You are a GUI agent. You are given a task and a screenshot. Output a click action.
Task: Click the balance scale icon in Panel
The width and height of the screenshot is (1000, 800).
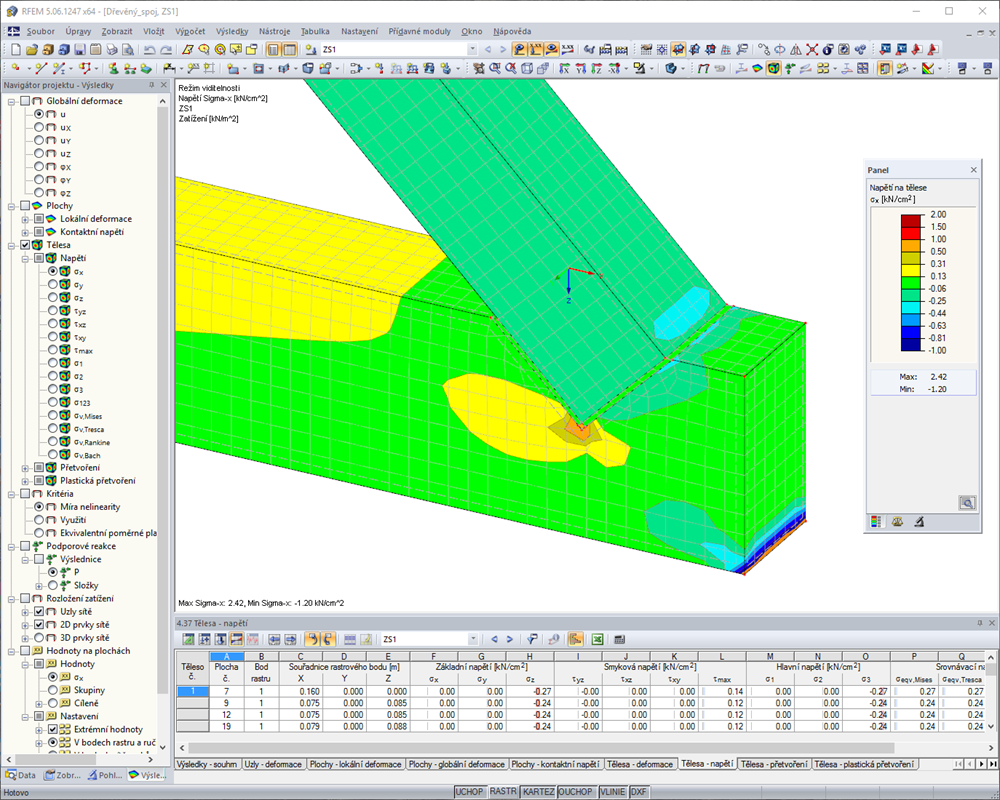[x=897, y=522]
